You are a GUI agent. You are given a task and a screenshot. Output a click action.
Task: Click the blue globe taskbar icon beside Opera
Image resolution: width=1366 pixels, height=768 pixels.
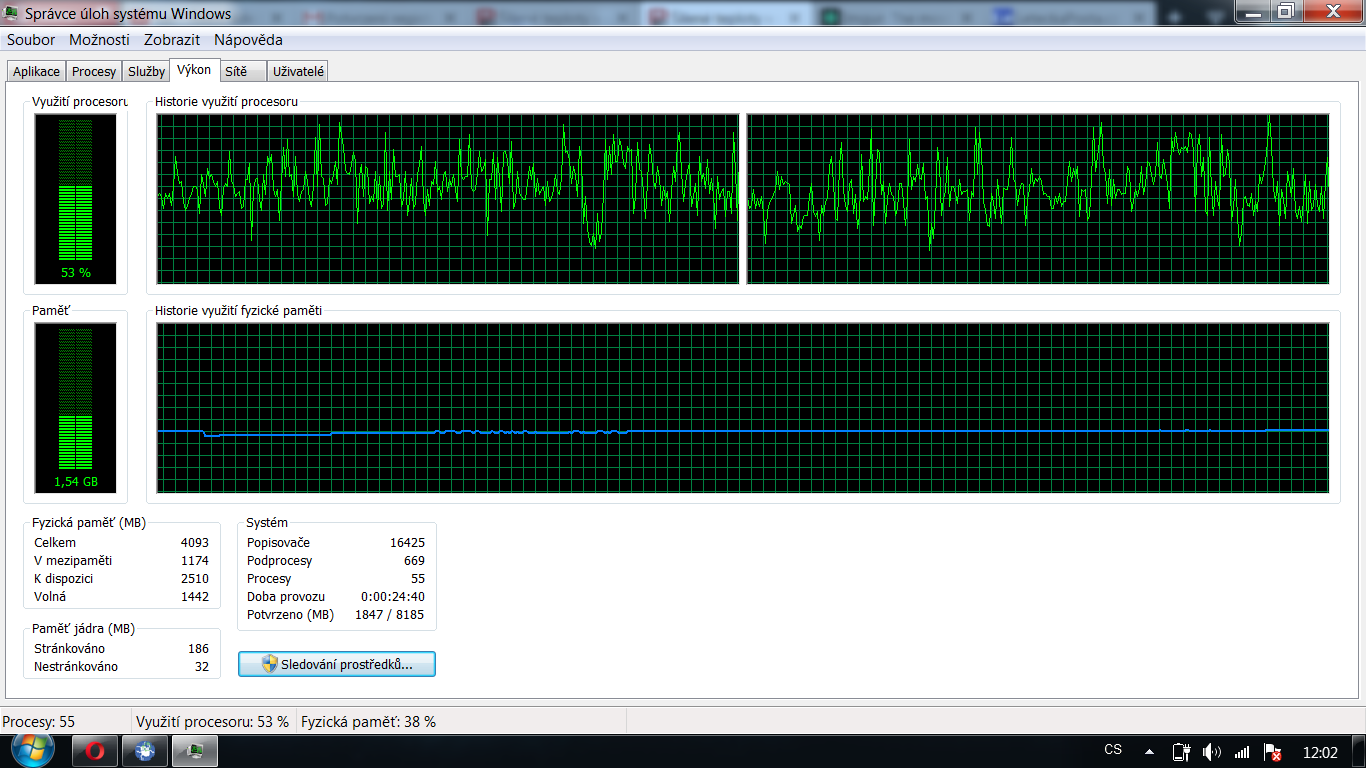point(145,751)
